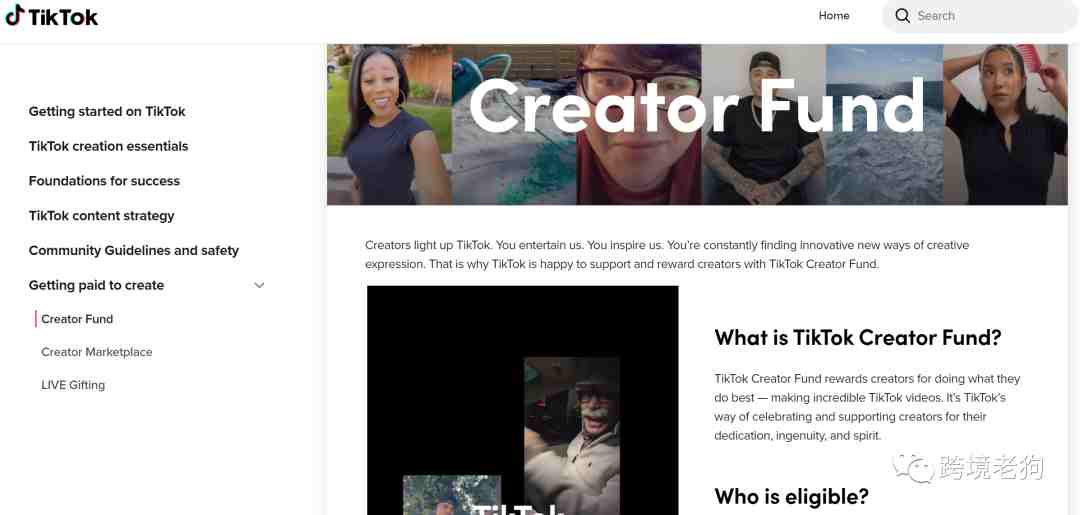Click the WeChat watermark icon

(x=914, y=468)
